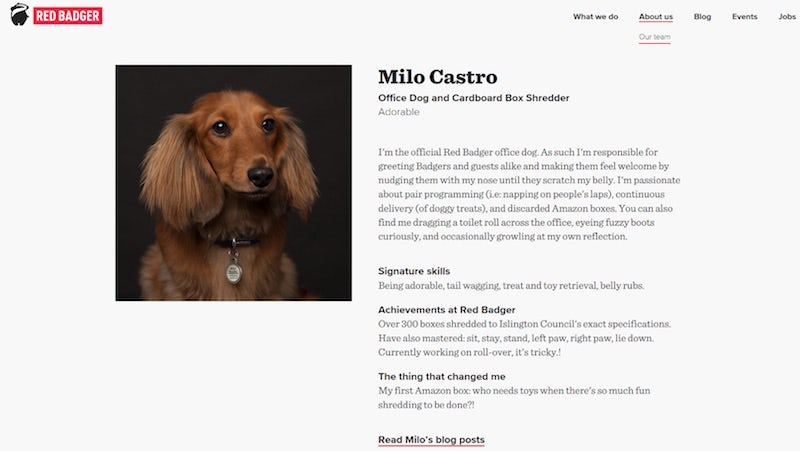Go to the Blog page
This screenshot has width=800, height=451.
702,17
